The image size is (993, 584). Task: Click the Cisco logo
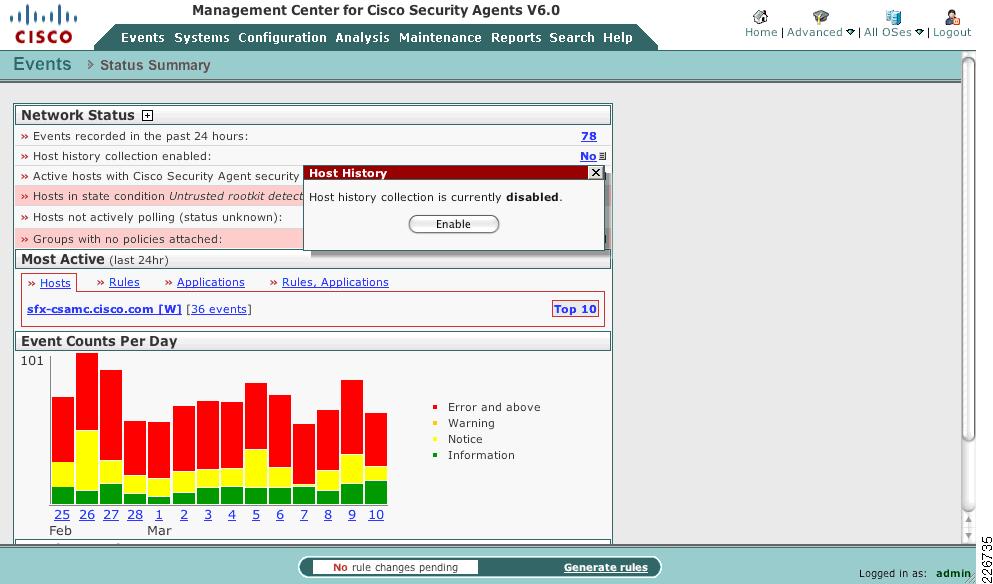[x=43, y=25]
